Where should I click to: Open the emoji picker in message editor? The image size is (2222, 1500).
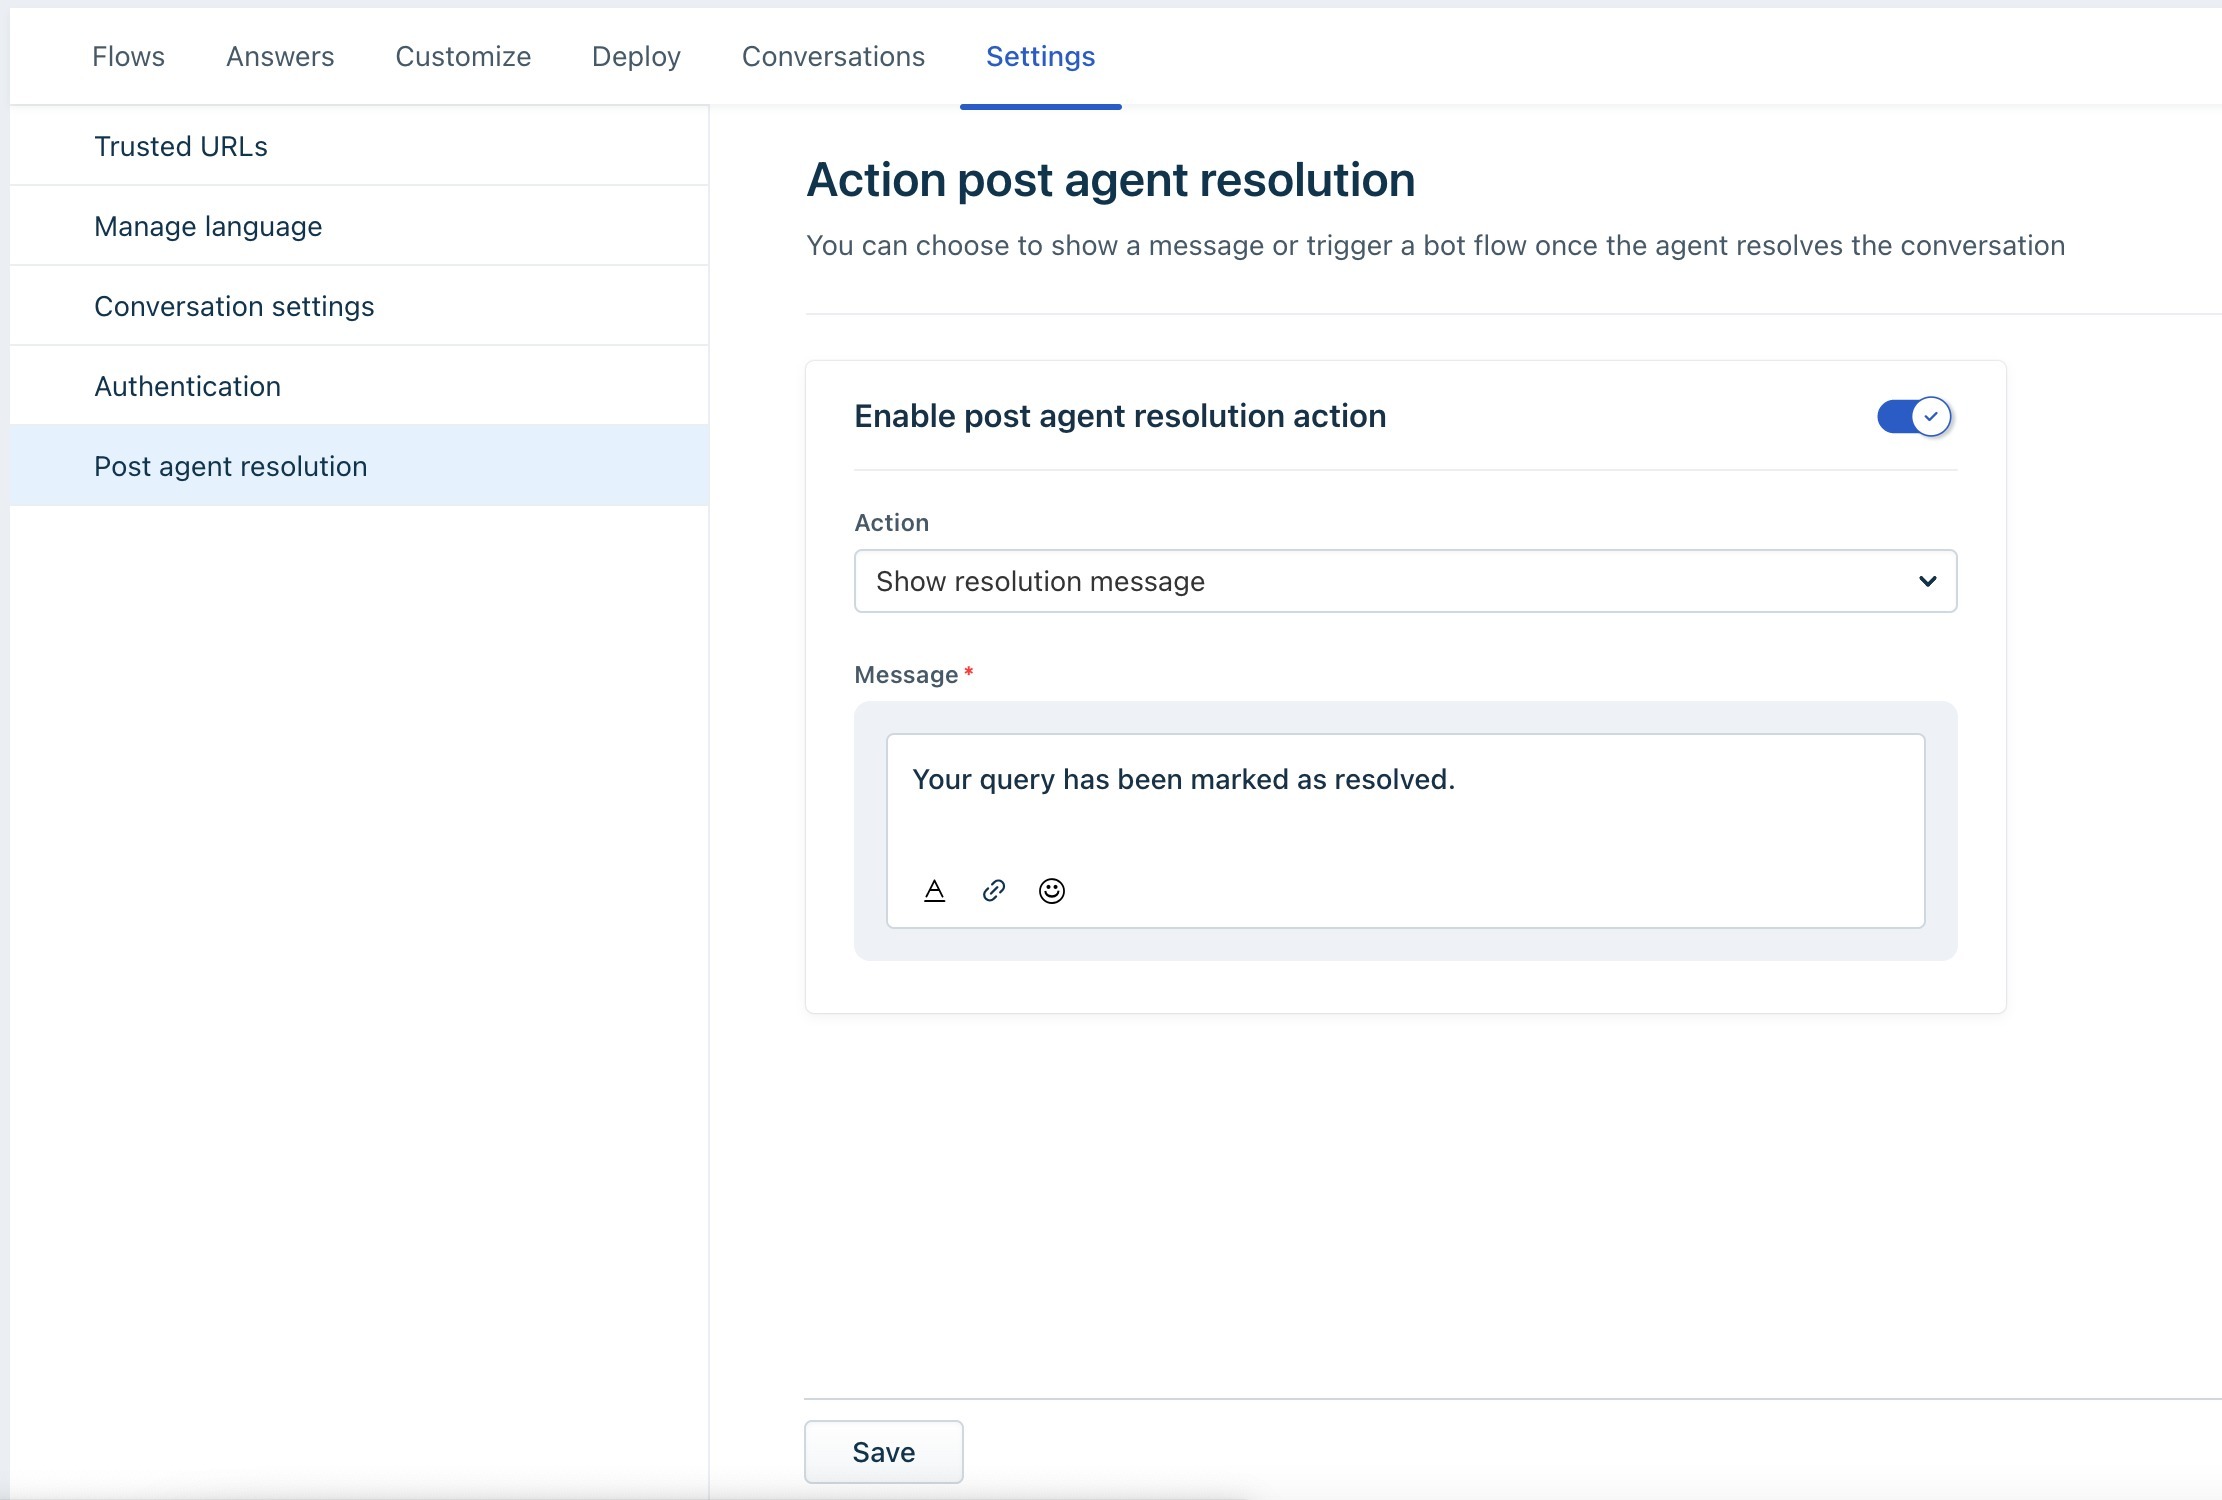point(1052,890)
